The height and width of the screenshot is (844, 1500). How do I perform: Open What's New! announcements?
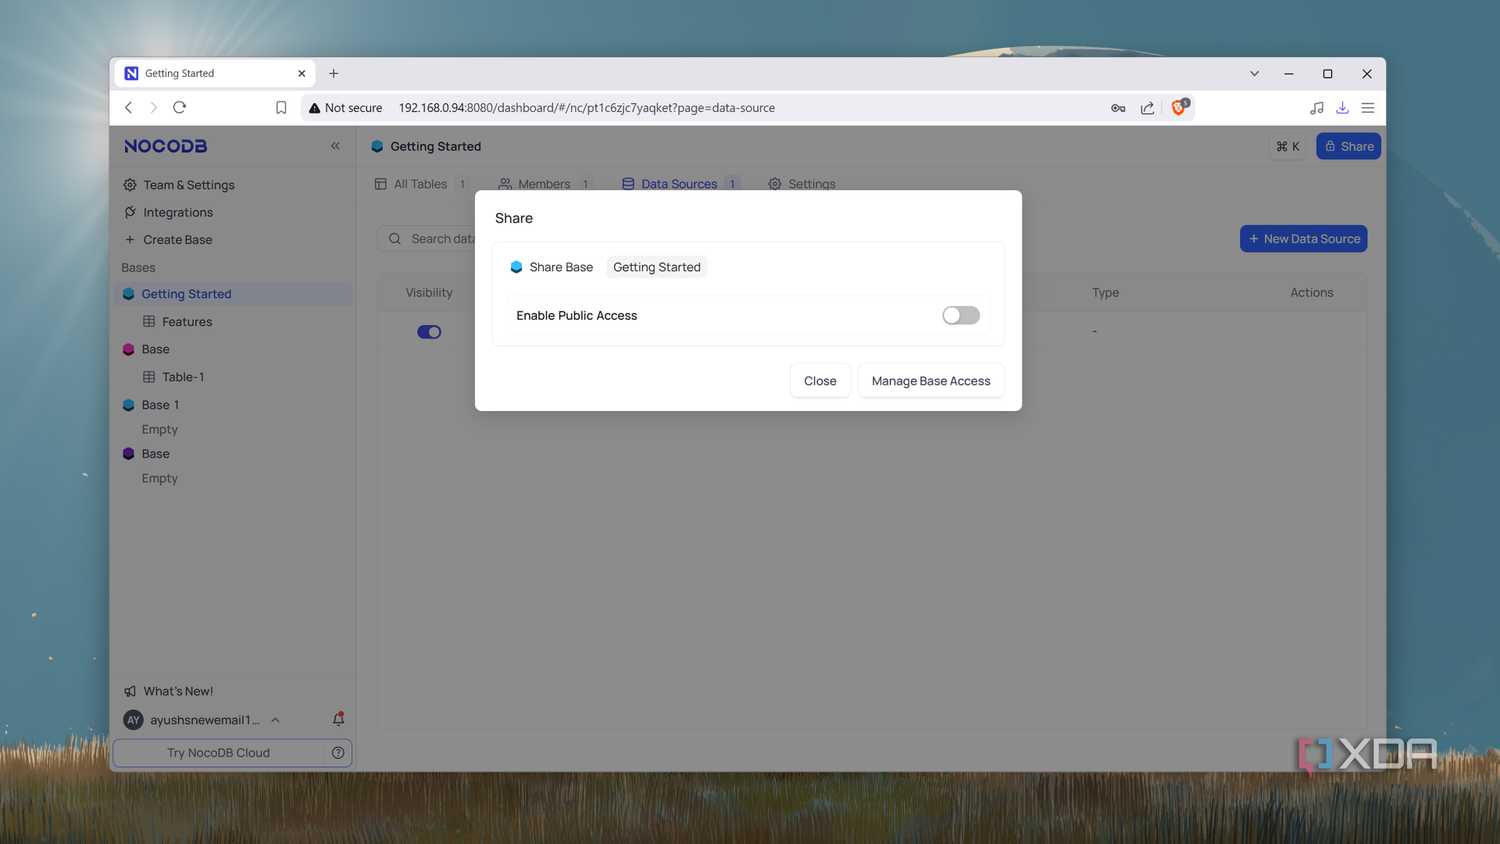coord(178,691)
